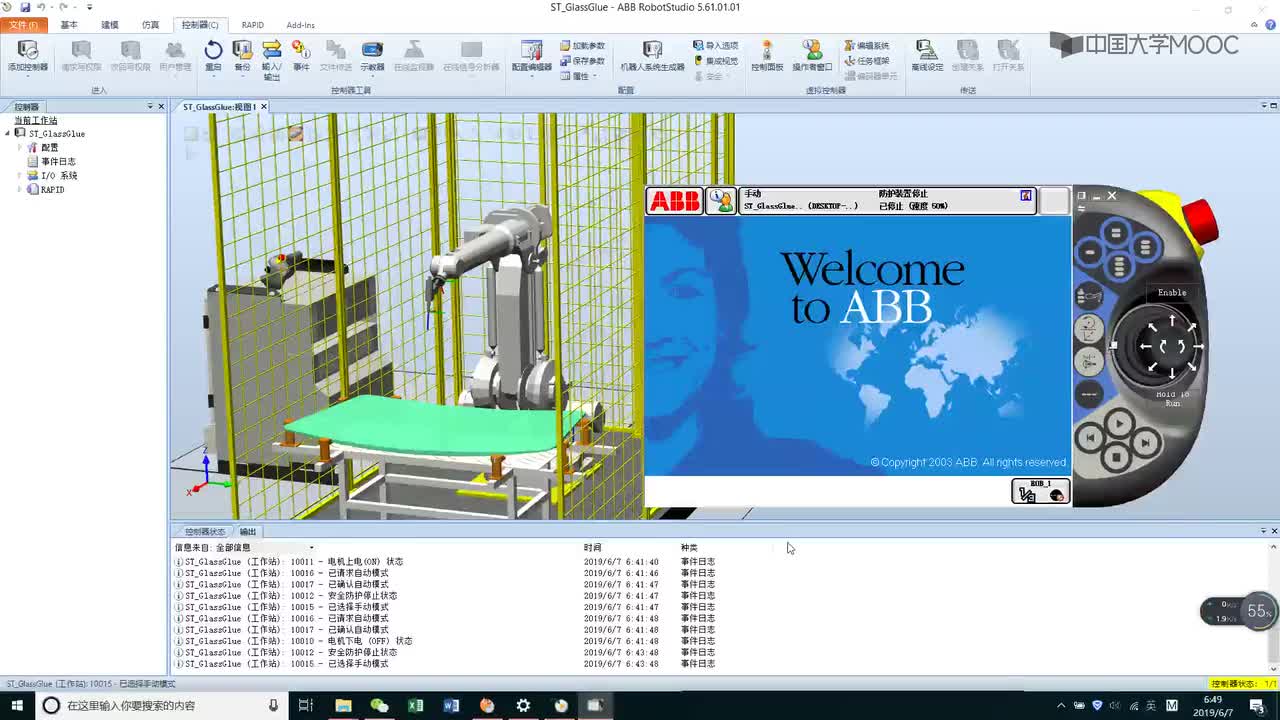Open the 控制面板 (Control Panel)
1280x720 pixels.
767,56
